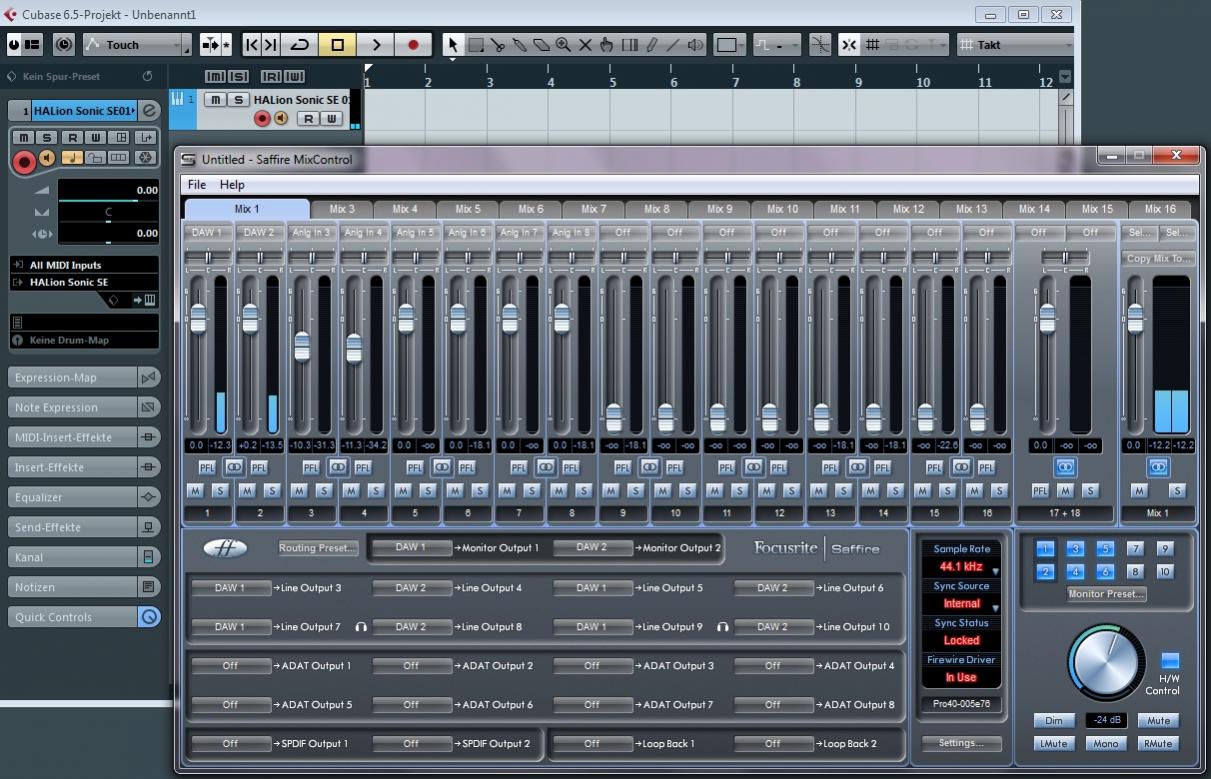Select the Play speaker tool in Cubase
Viewport: 1211px width, 779px height.
(x=696, y=45)
